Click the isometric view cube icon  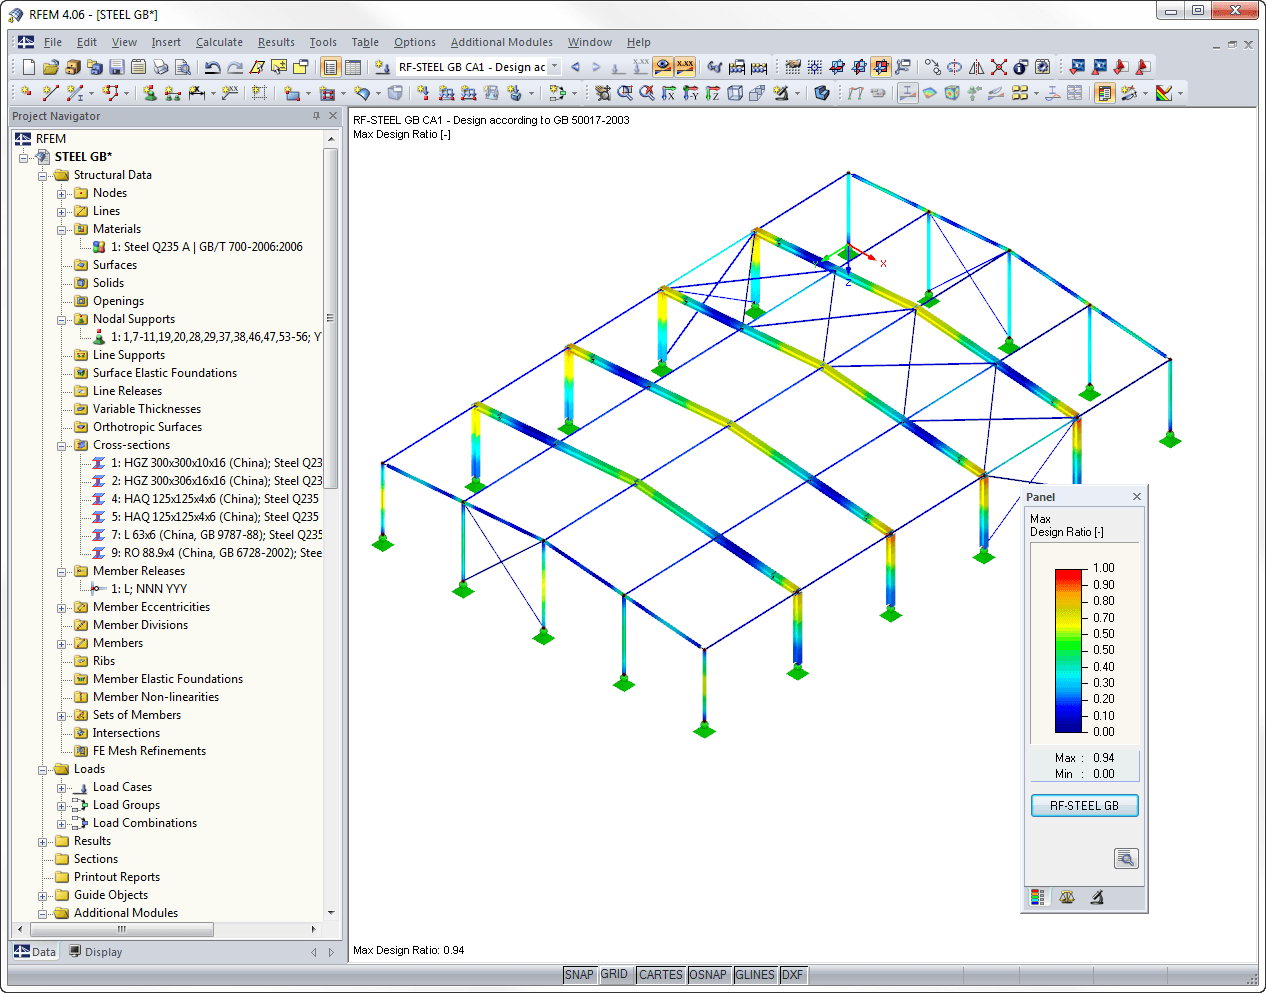pyautogui.click(x=735, y=93)
